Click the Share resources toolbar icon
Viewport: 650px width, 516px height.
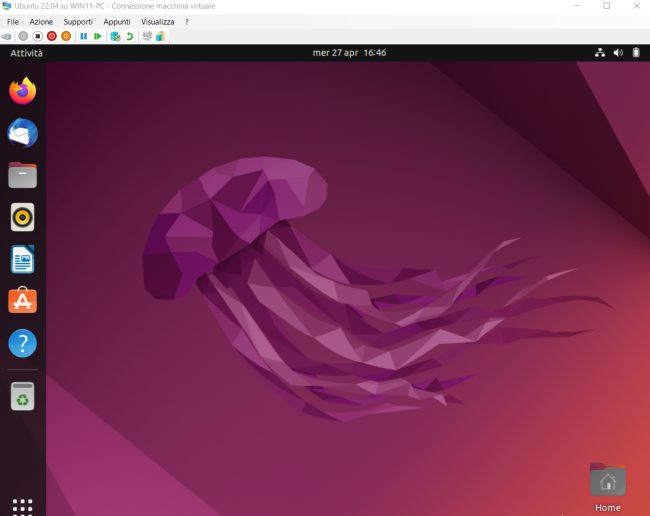[160, 36]
